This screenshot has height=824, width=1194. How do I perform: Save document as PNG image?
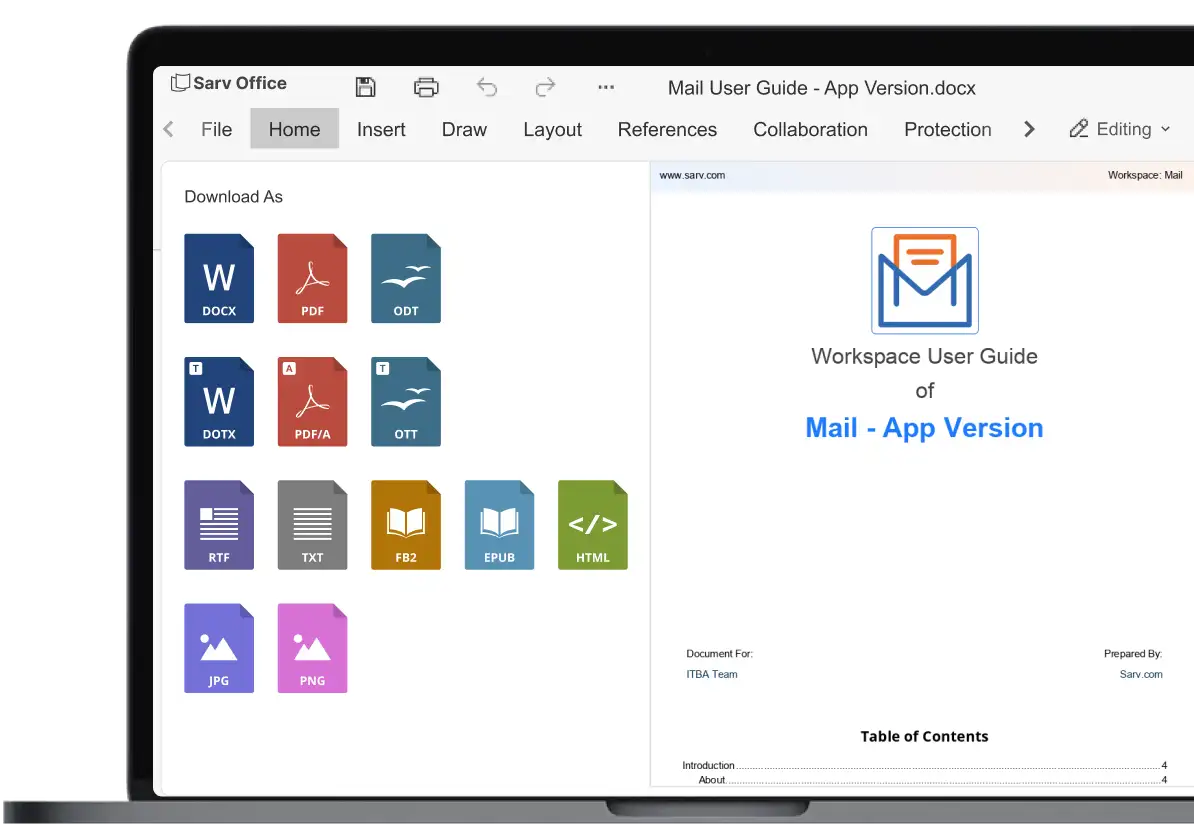312,648
